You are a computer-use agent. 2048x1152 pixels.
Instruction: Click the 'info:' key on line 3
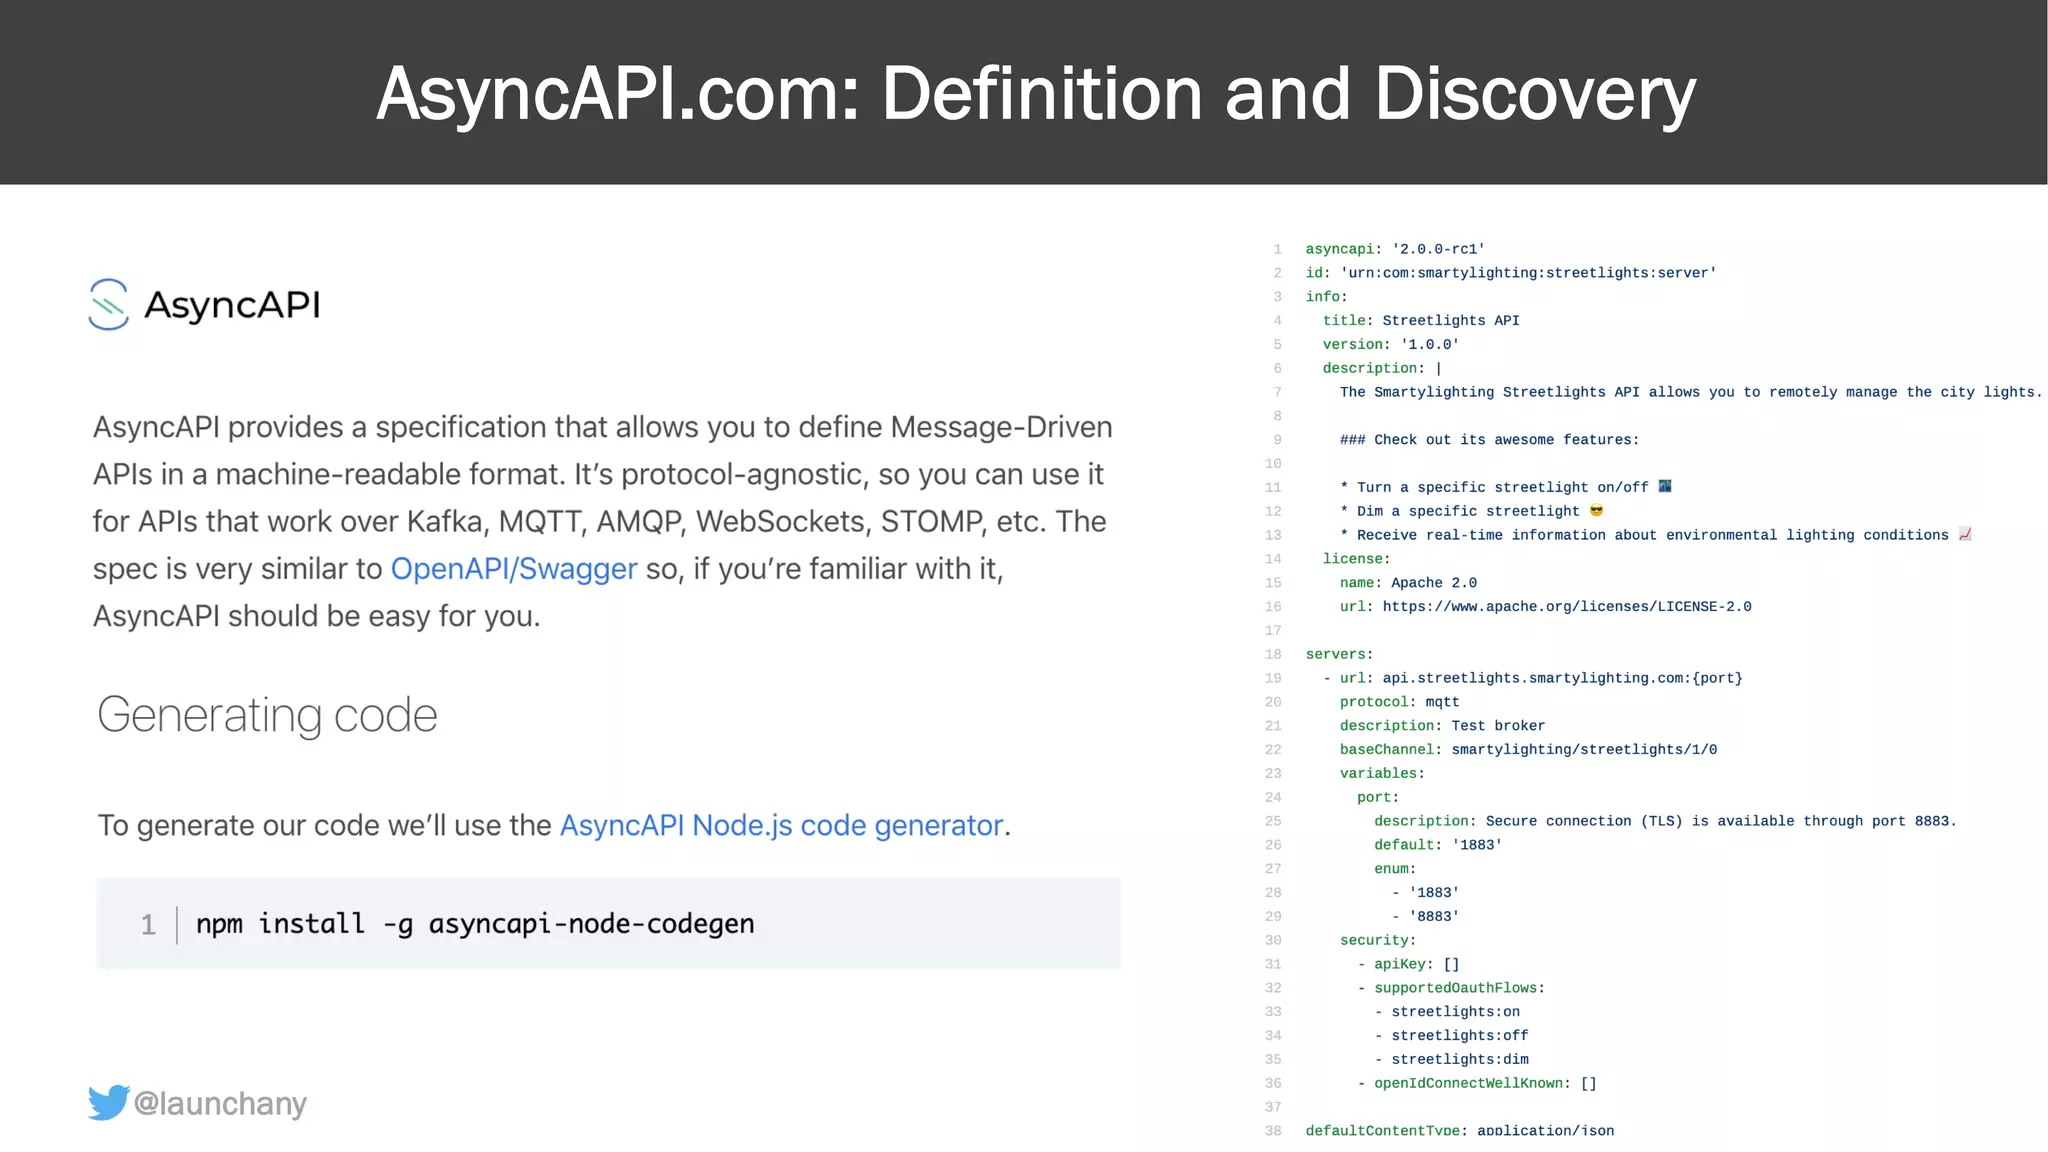pos(1326,297)
